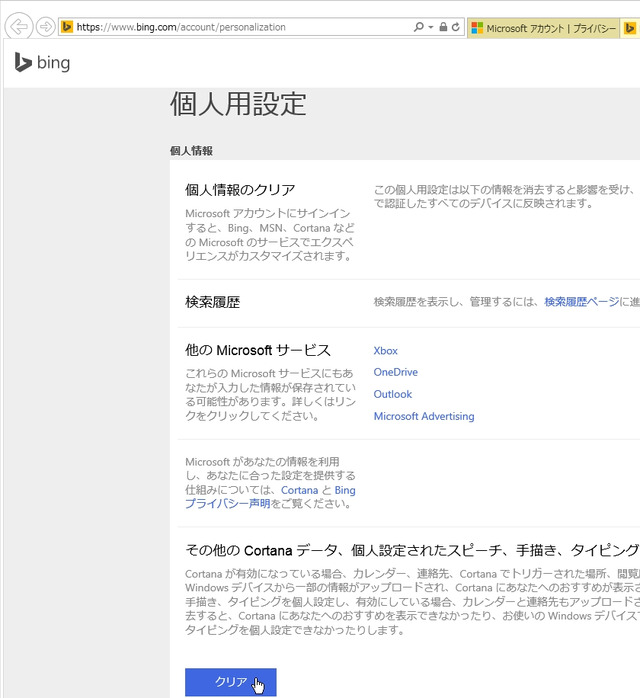Open the Cortana privacy link

300,490
